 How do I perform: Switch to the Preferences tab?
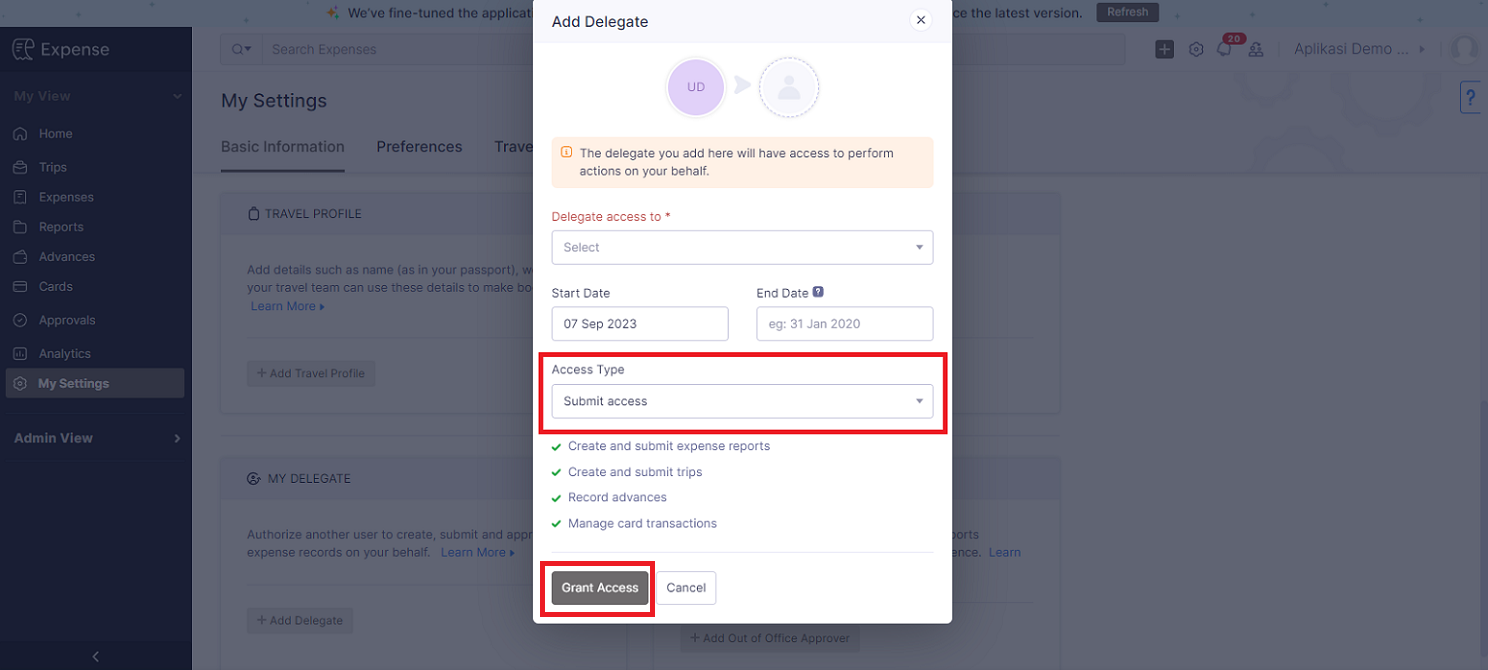point(419,147)
